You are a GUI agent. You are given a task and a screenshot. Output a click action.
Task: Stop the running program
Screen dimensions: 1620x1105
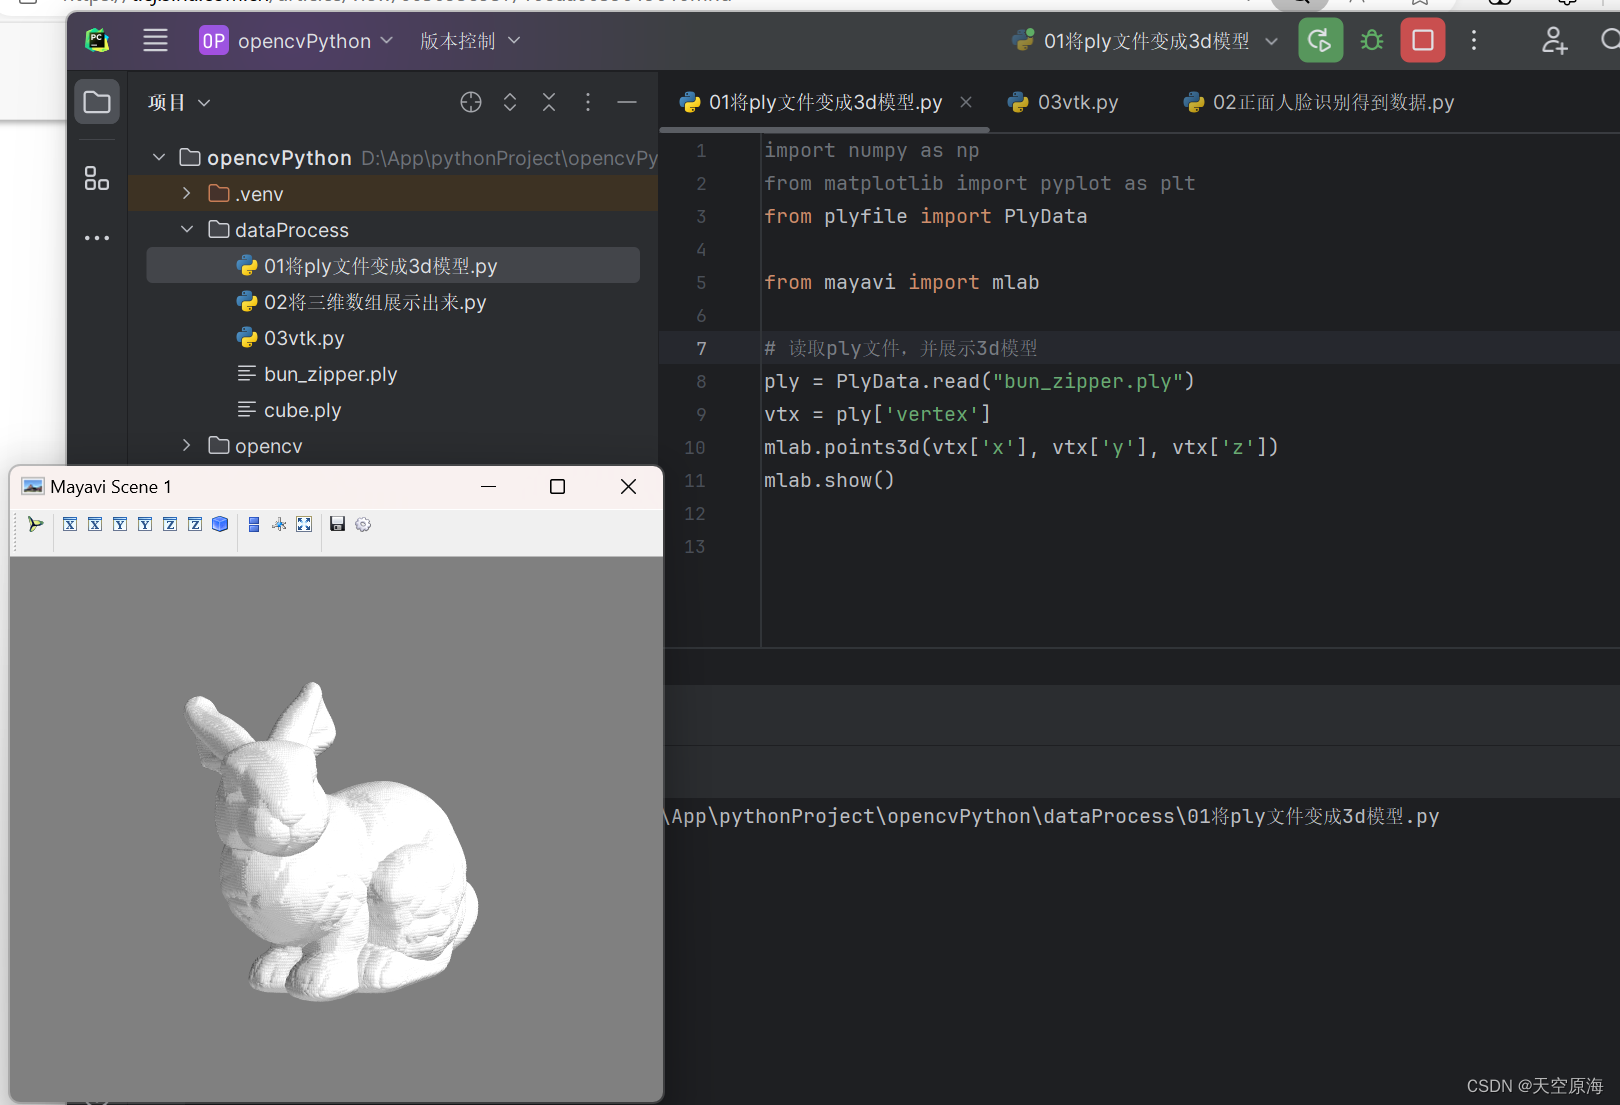point(1423,41)
